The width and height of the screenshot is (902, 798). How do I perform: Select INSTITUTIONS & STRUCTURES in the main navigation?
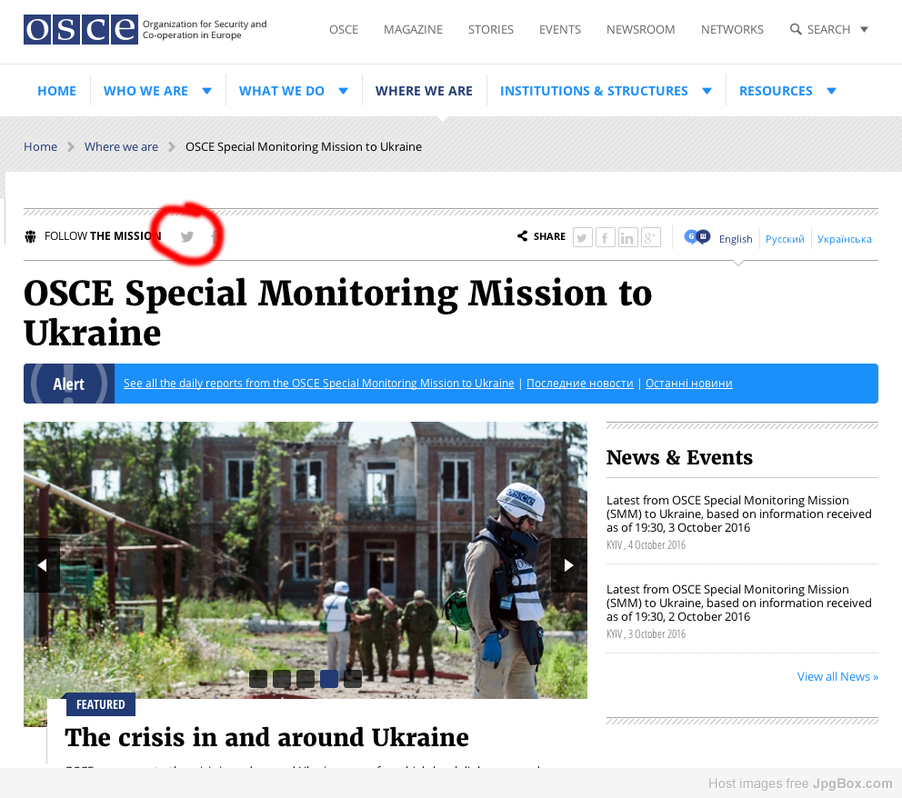594,91
